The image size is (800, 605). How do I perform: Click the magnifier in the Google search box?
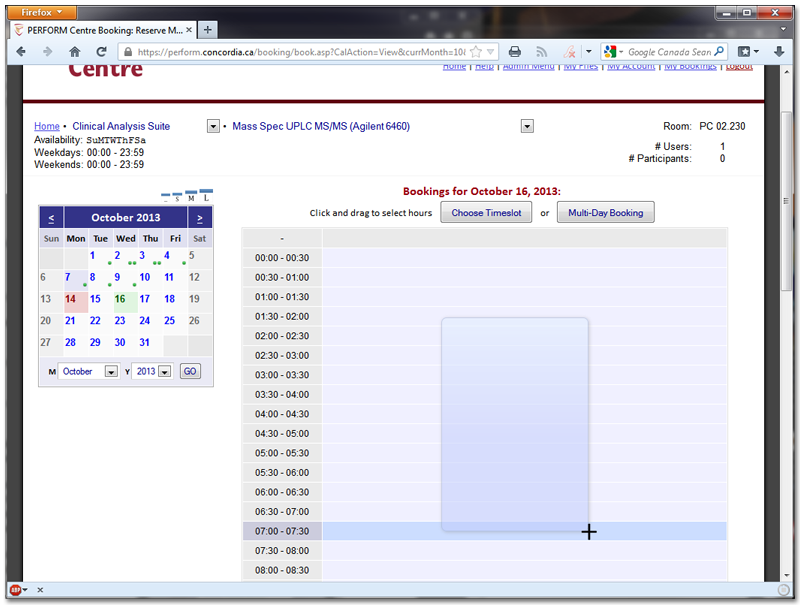pos(719,52)
